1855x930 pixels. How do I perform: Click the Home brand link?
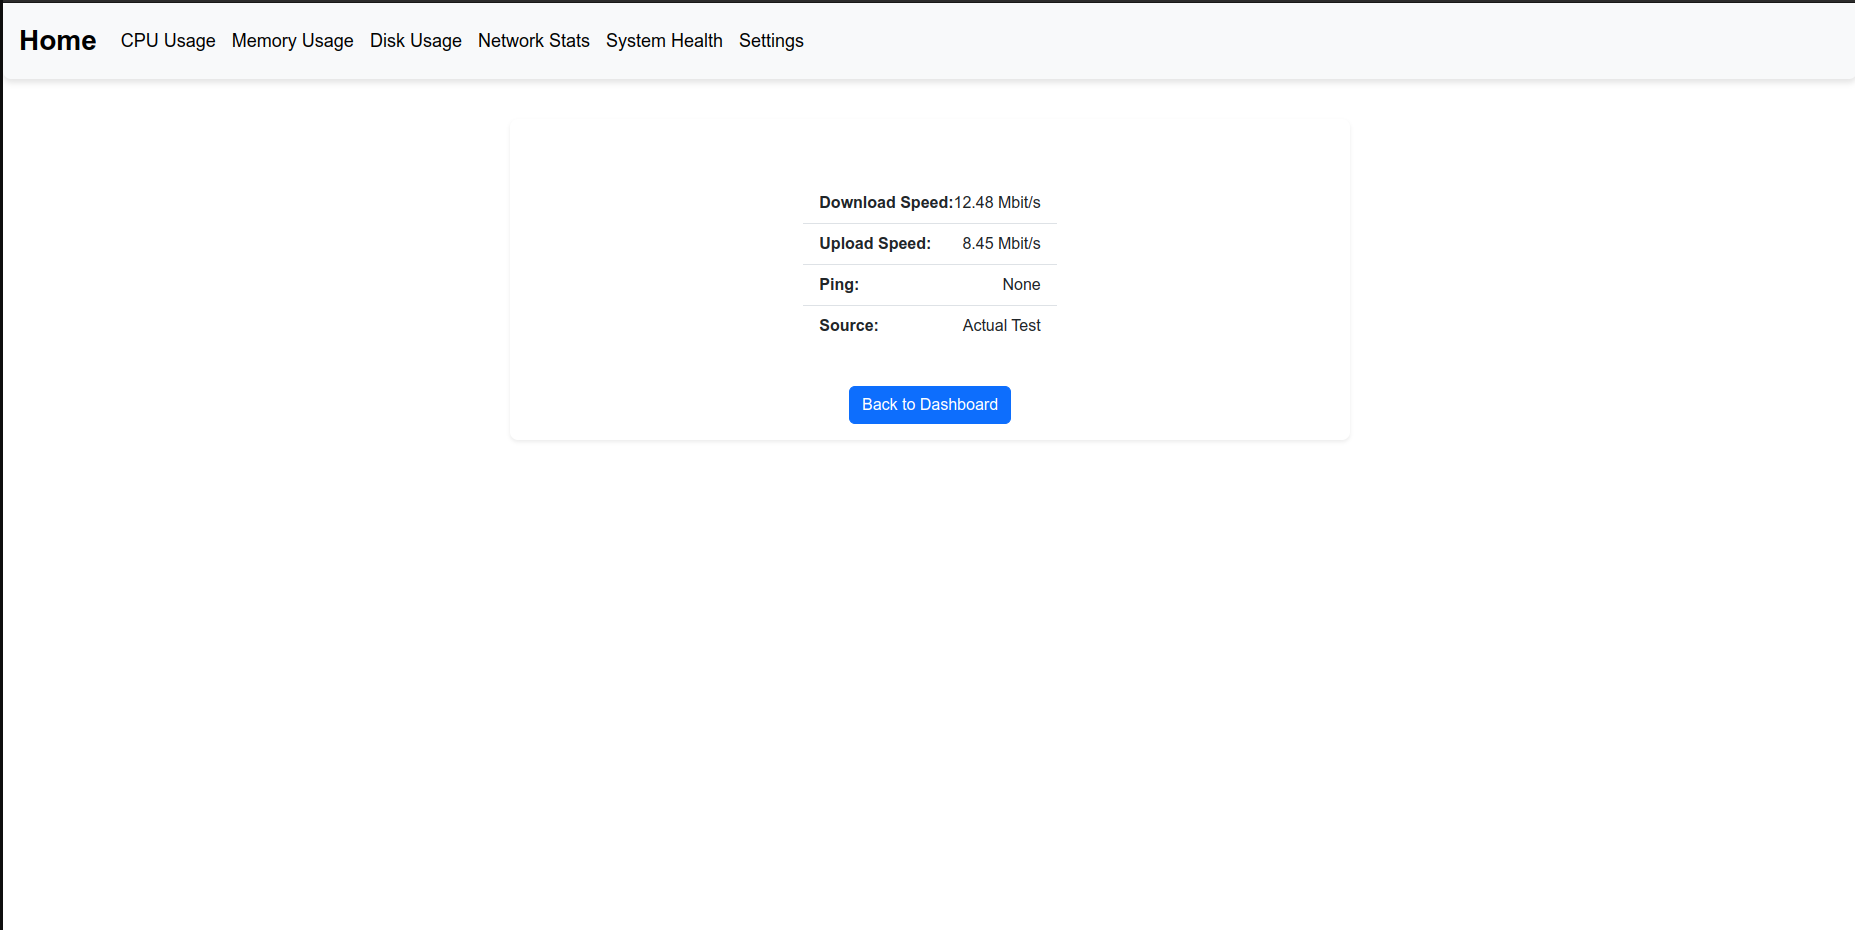(x=58, y=40)
